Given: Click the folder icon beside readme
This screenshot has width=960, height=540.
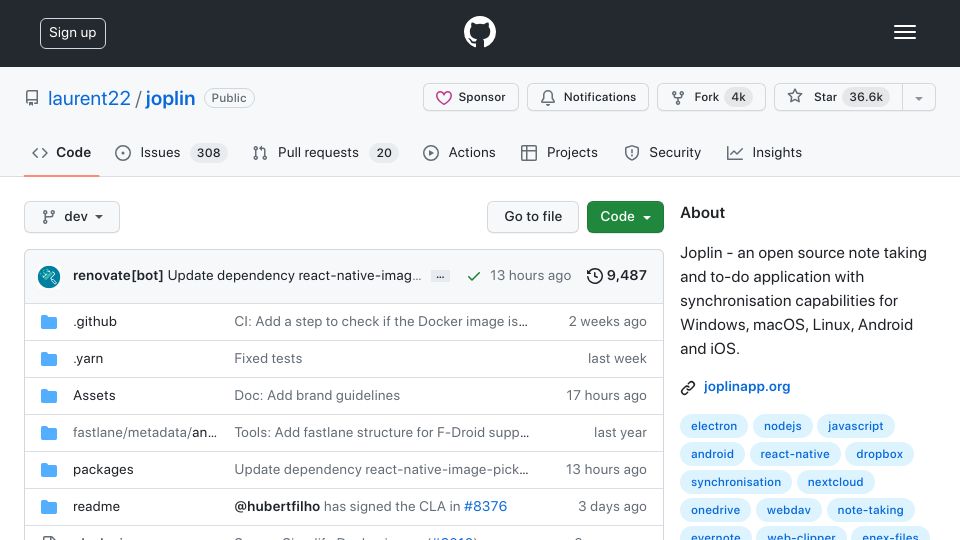Looking at the screenshot, I should [x=49, y=507].
